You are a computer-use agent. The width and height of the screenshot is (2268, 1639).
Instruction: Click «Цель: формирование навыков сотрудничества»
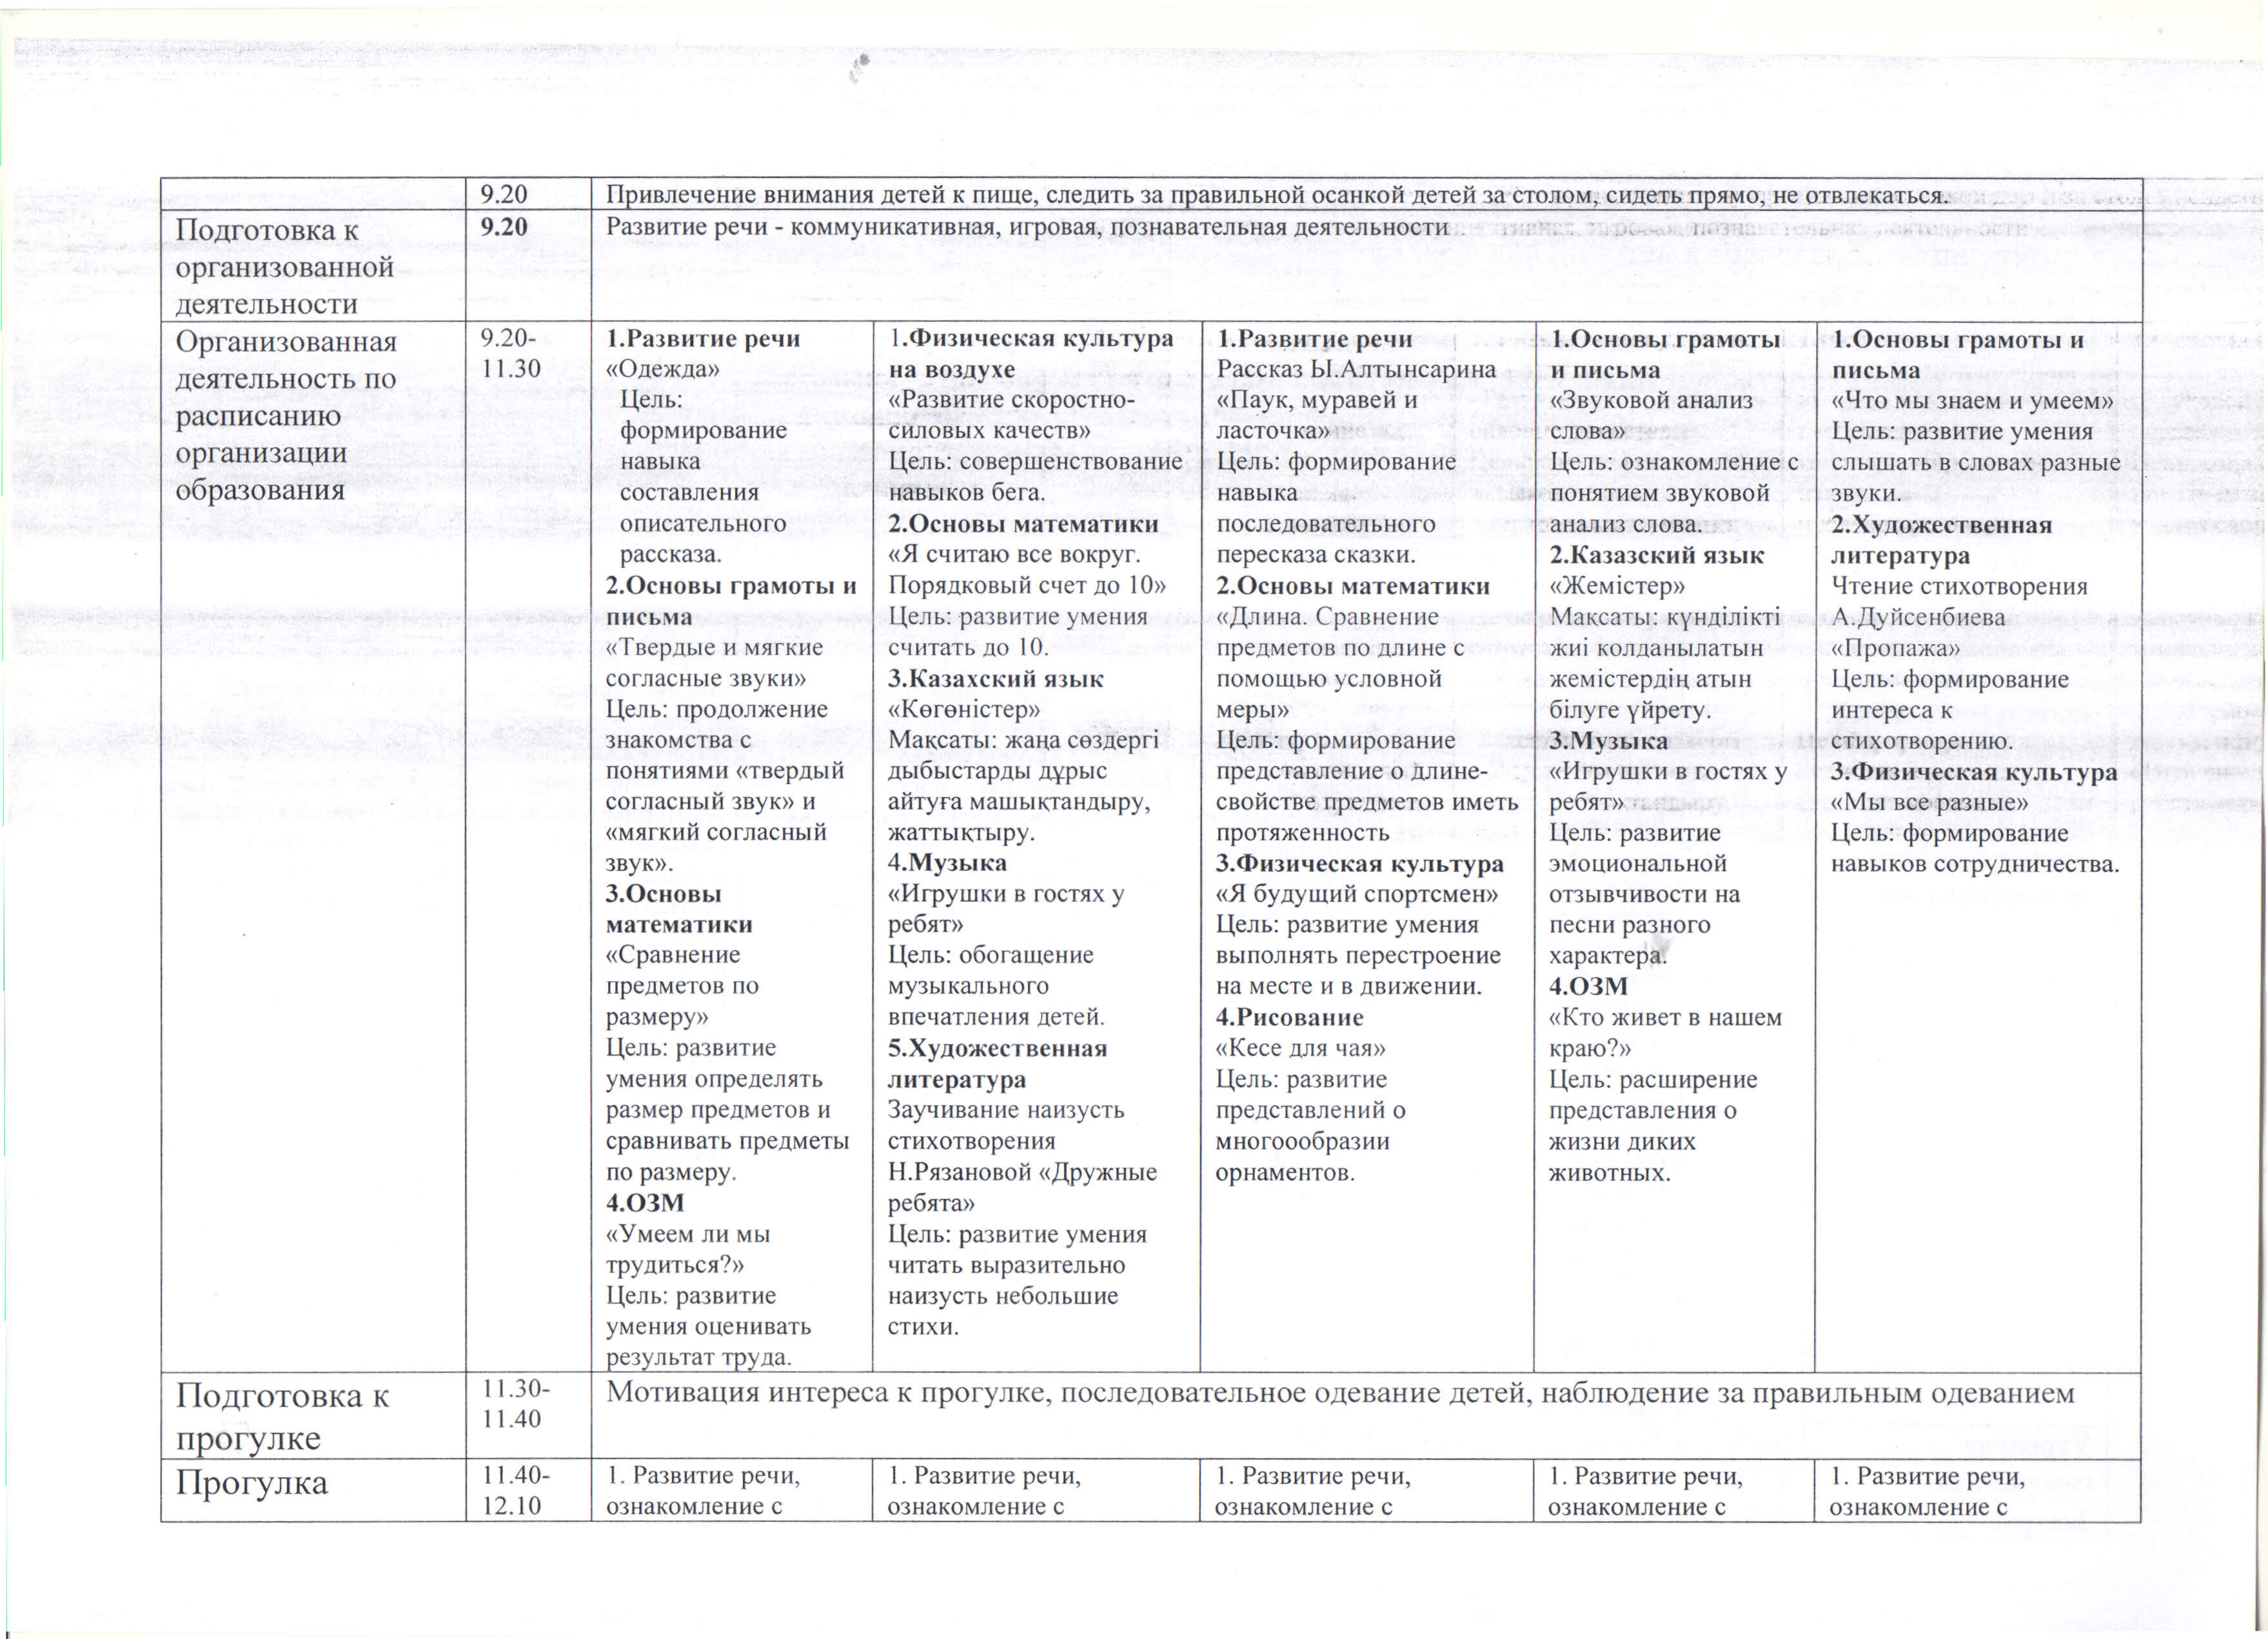click(1975, 849)
